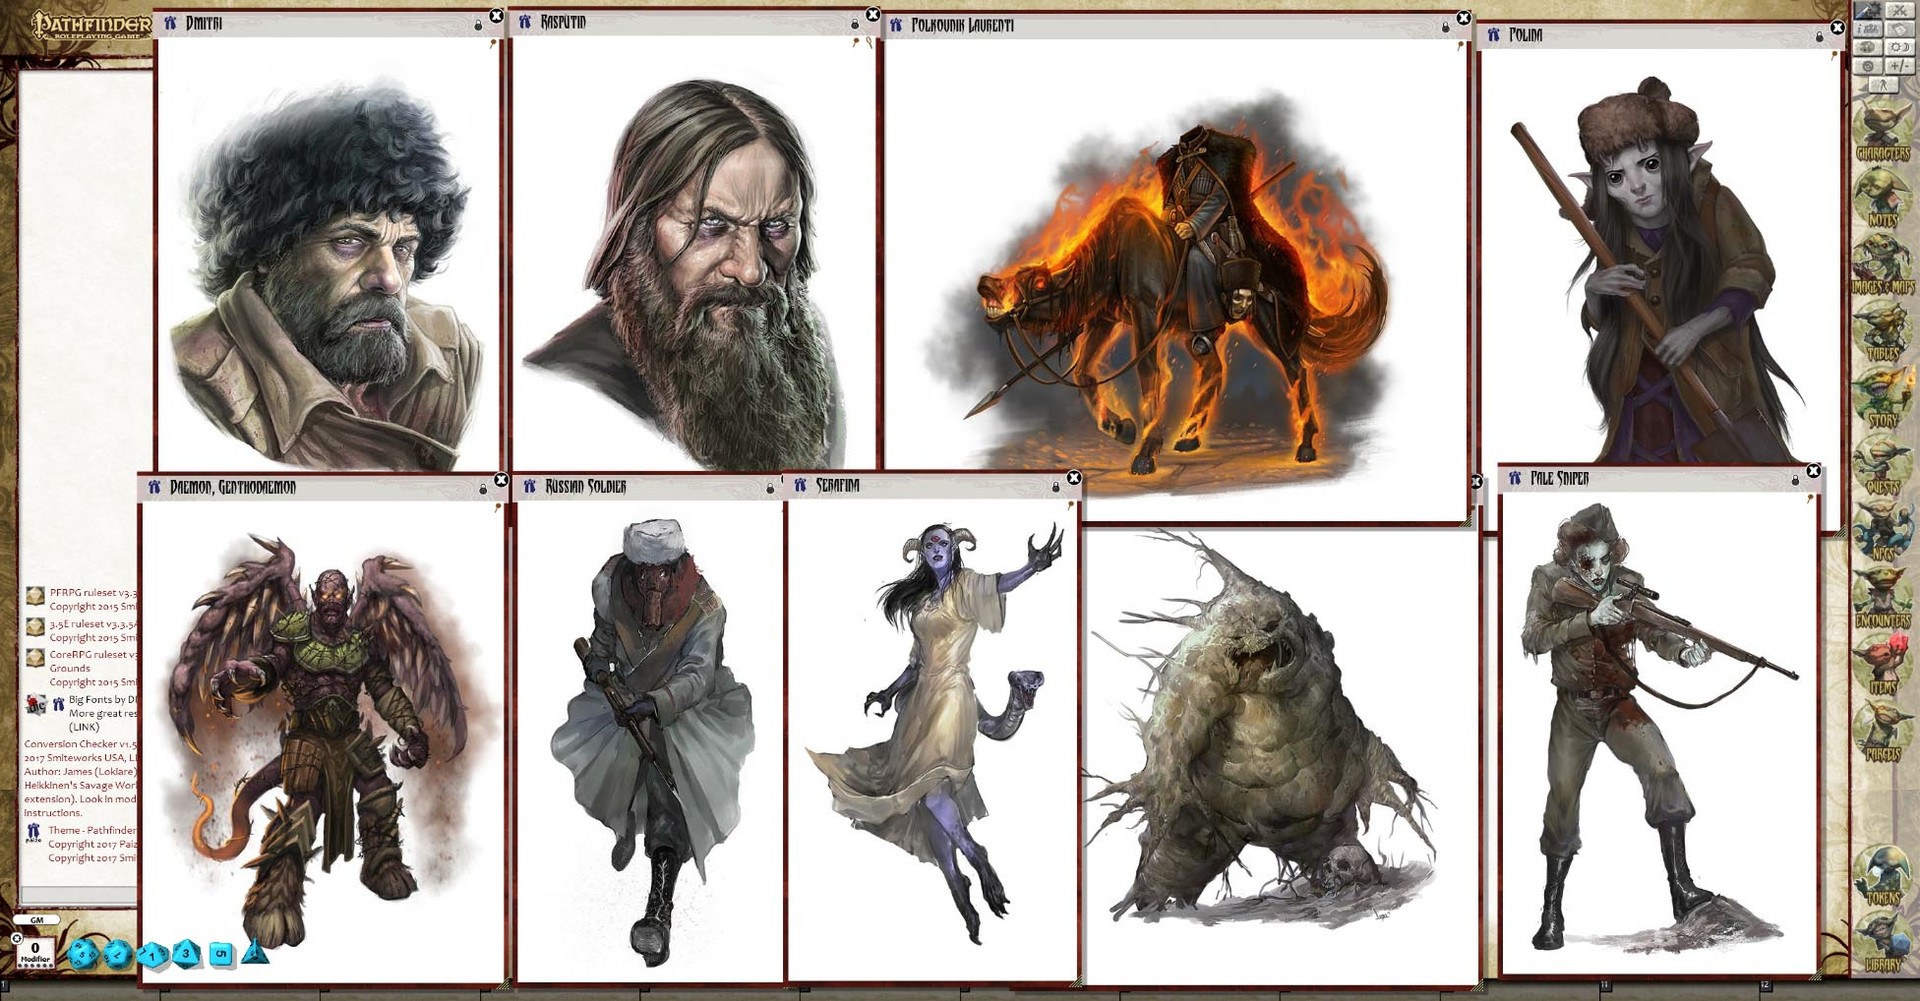Click the chat entry input field
The height and width of the screenshot is (1001, 1920).
78,895
